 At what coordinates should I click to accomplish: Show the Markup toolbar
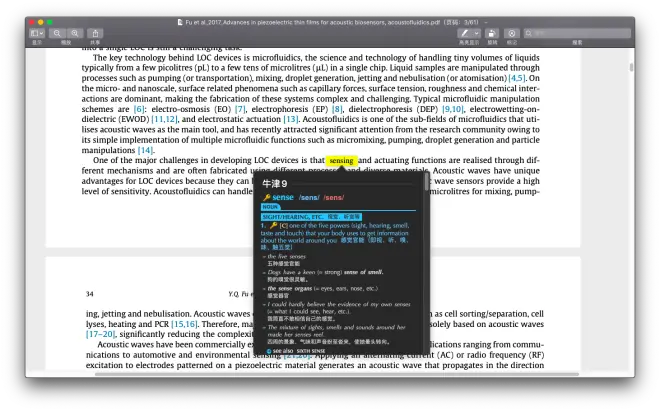click(x=512, y=33)
